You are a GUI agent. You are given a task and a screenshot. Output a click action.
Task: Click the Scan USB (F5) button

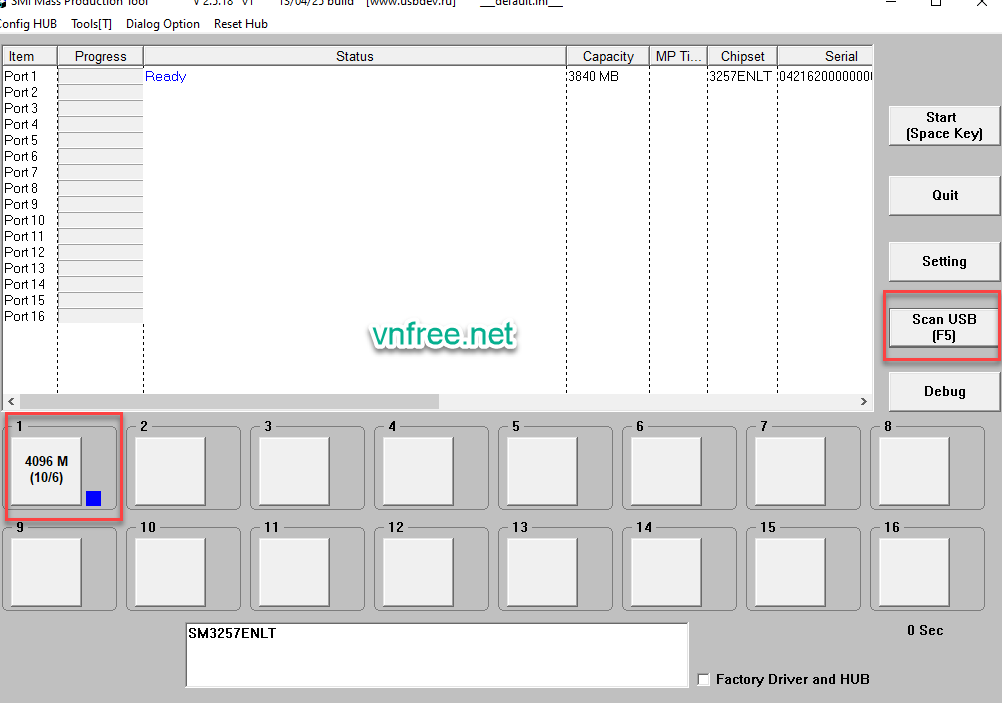pyautogui.click(x=943, y=327)
